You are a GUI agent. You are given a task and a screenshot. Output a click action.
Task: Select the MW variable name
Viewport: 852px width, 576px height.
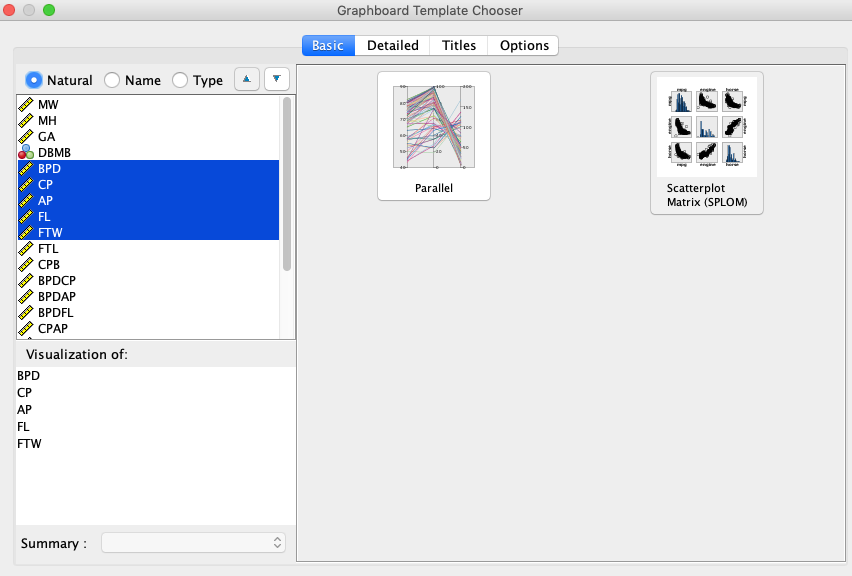pyautogui.click(x=48, y=104)
